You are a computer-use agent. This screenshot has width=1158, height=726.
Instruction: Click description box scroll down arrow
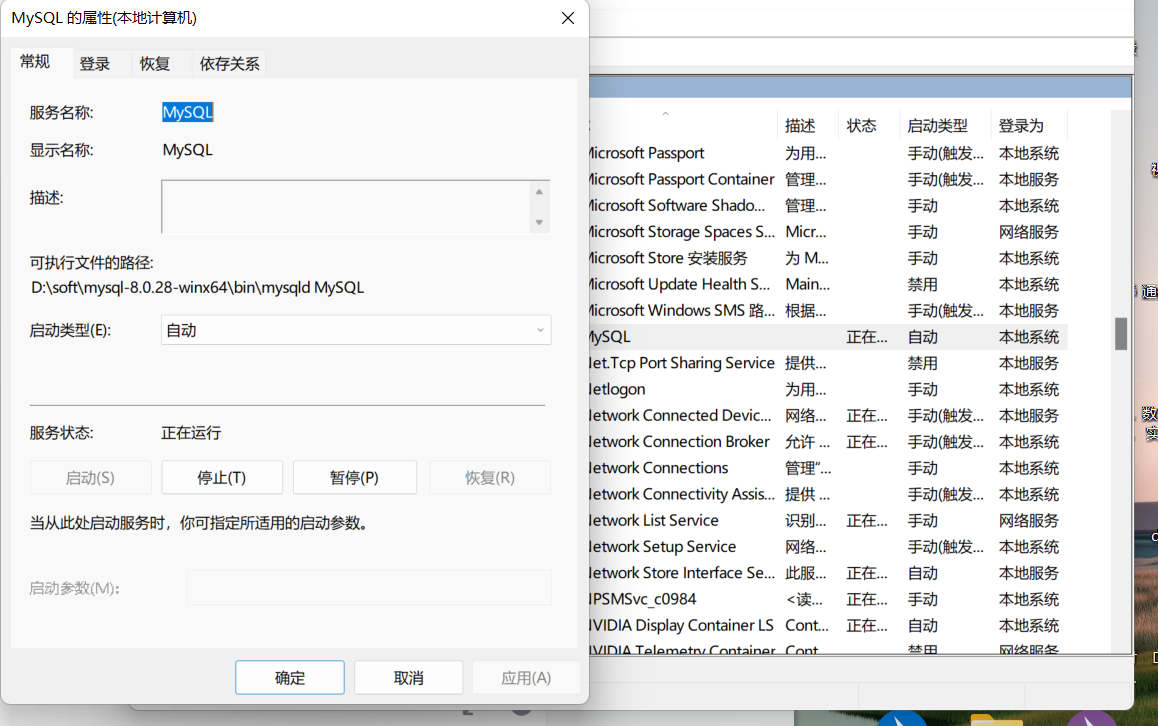(539, 222)
